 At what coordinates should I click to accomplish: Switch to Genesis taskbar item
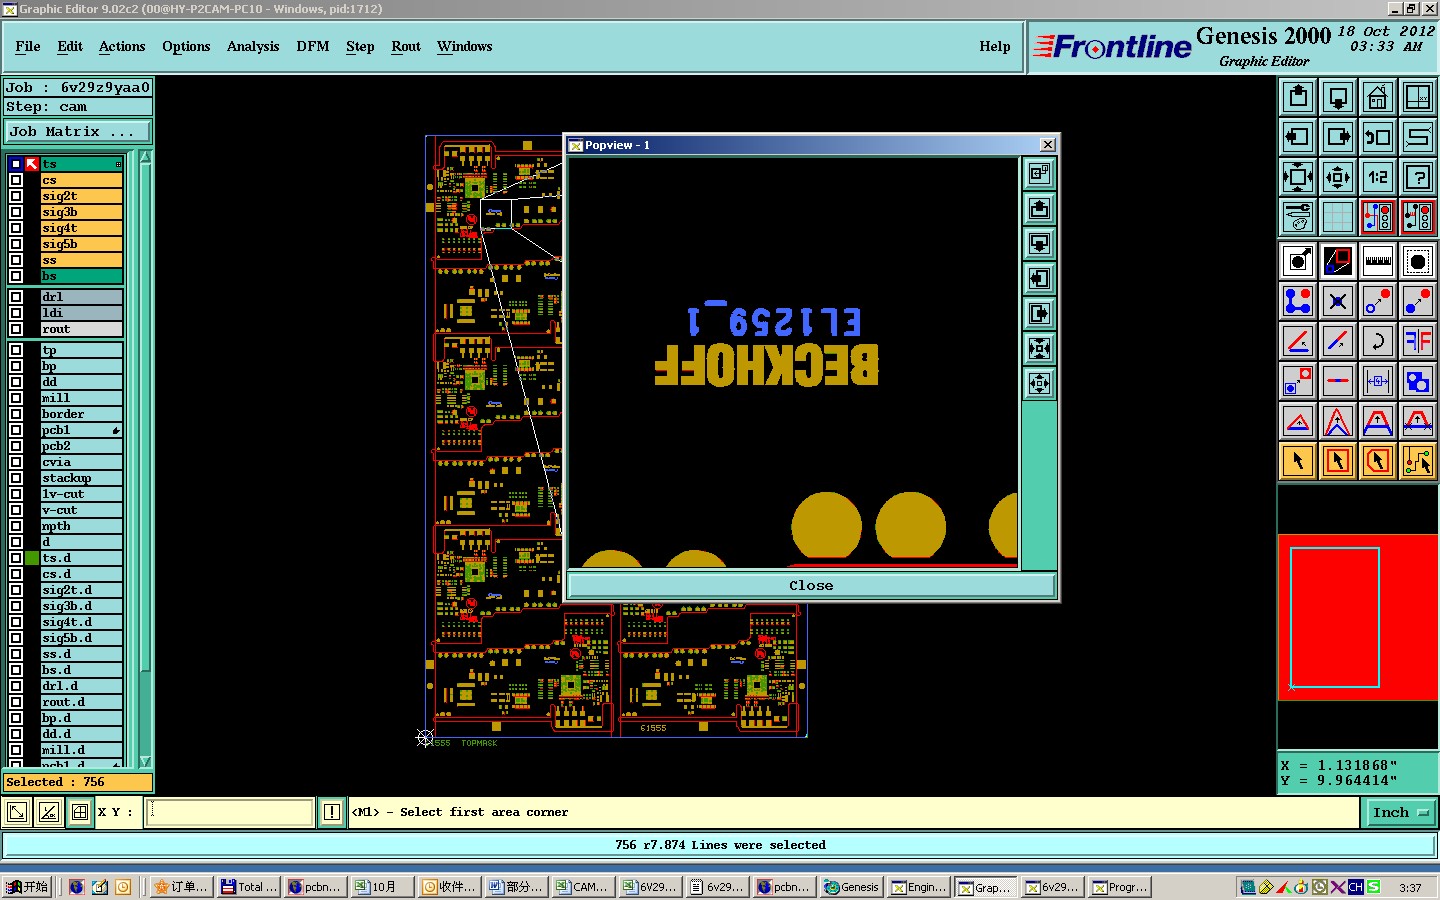(851, 887)
